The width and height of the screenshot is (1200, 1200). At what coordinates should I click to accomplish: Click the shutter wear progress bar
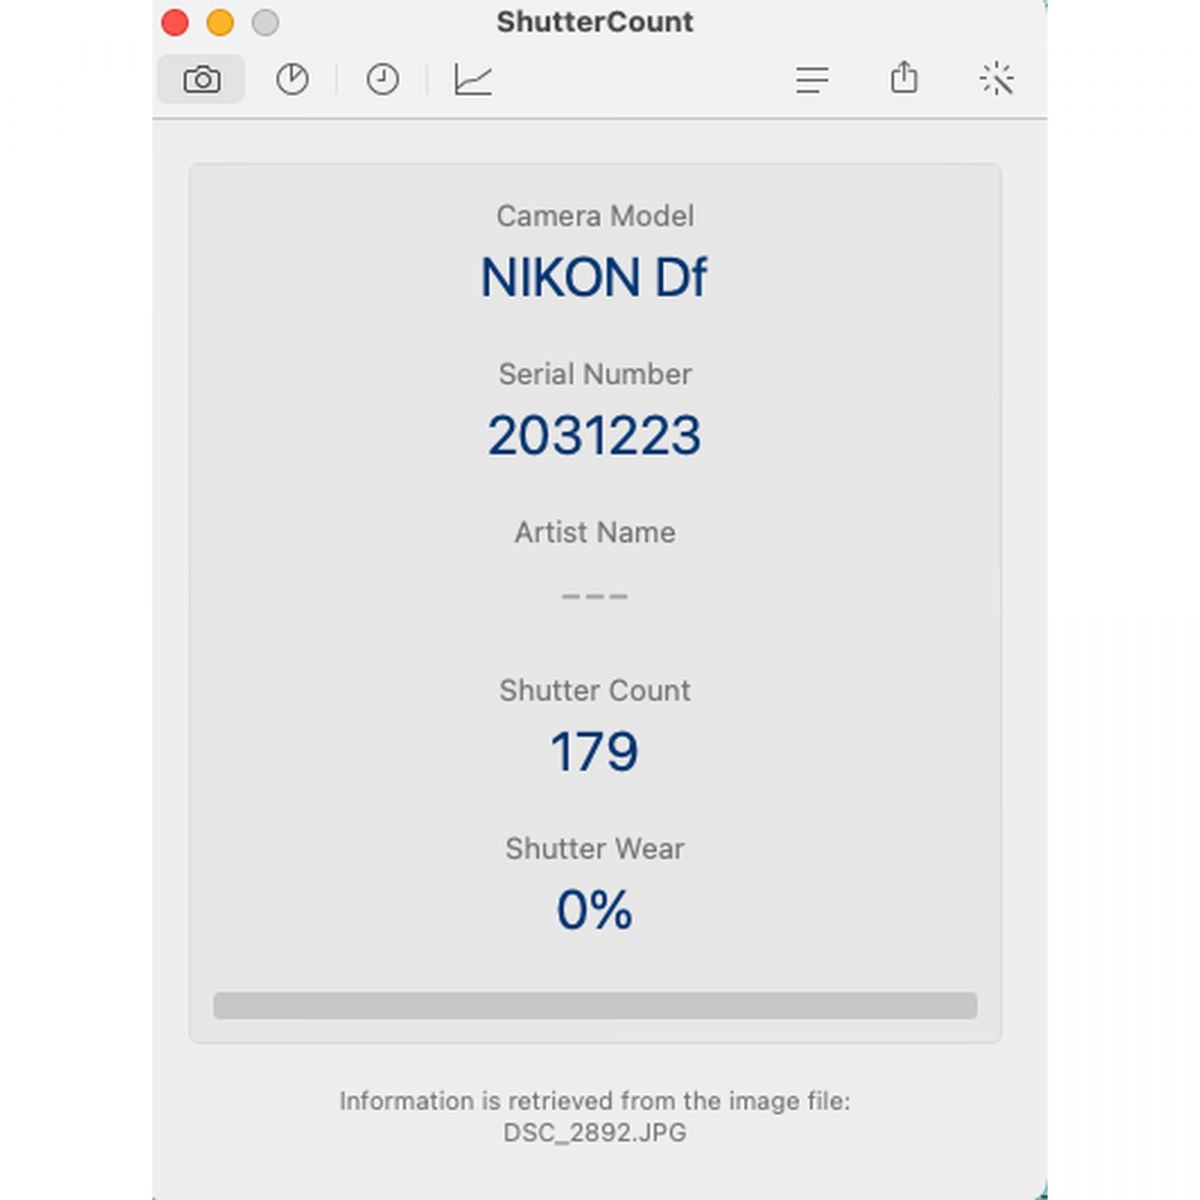[x=595, y=1005]
